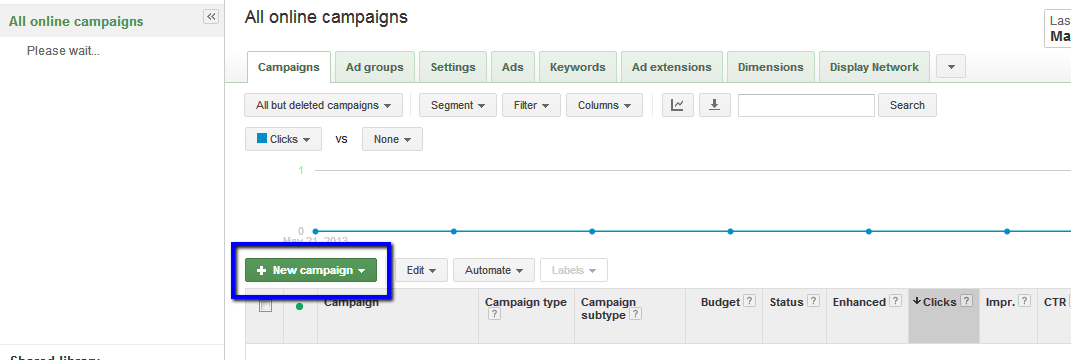
Task: Switch to the Ad groups tab
Action: 374,67
